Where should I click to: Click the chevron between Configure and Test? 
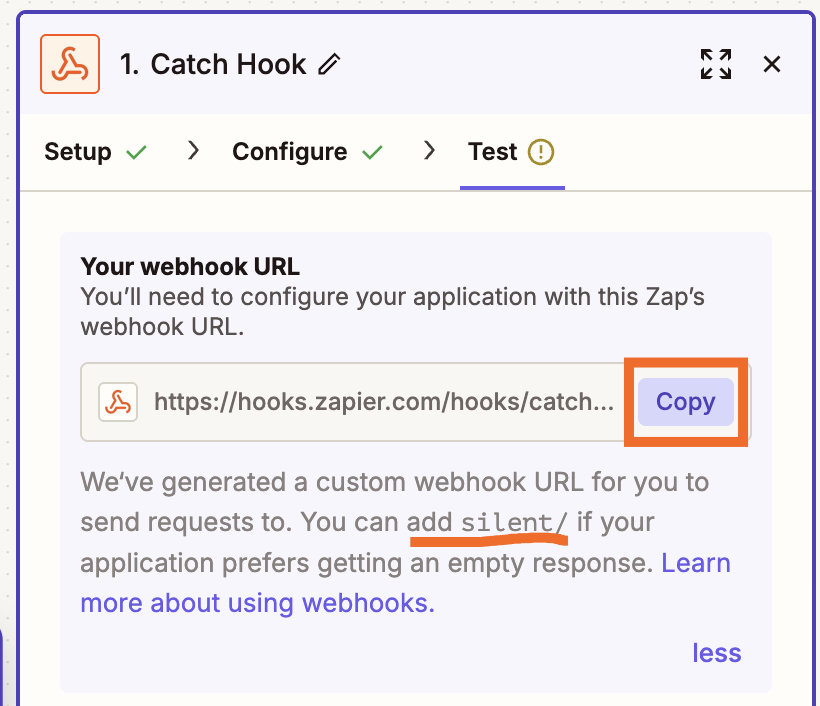[x=429, y=151]
